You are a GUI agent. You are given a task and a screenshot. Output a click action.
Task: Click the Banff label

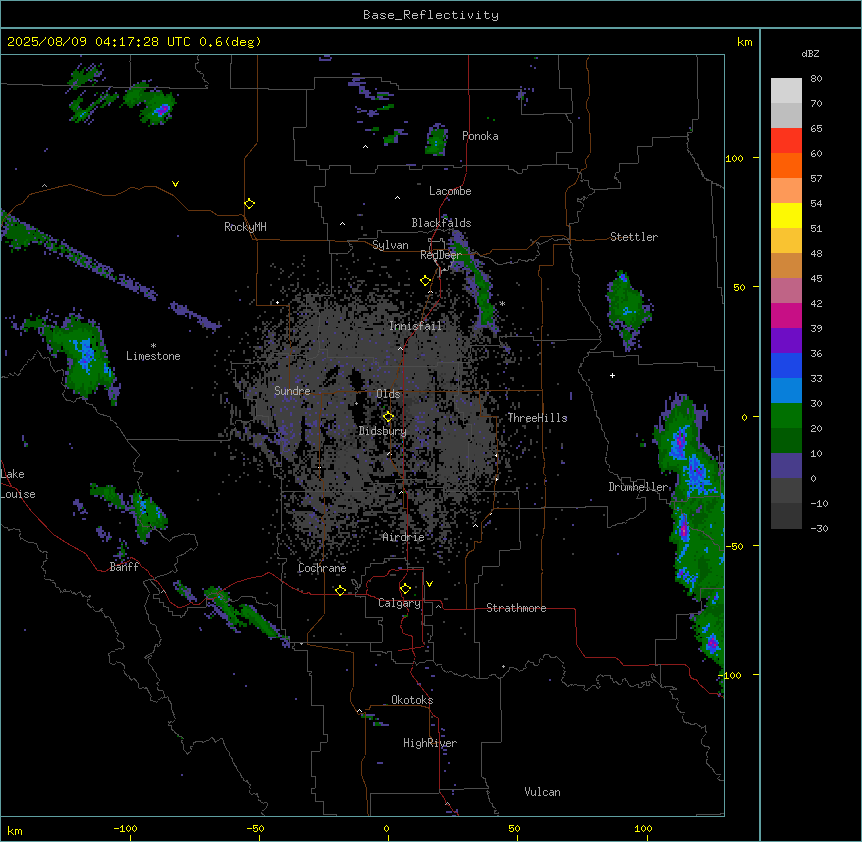[x=124, y=567]
